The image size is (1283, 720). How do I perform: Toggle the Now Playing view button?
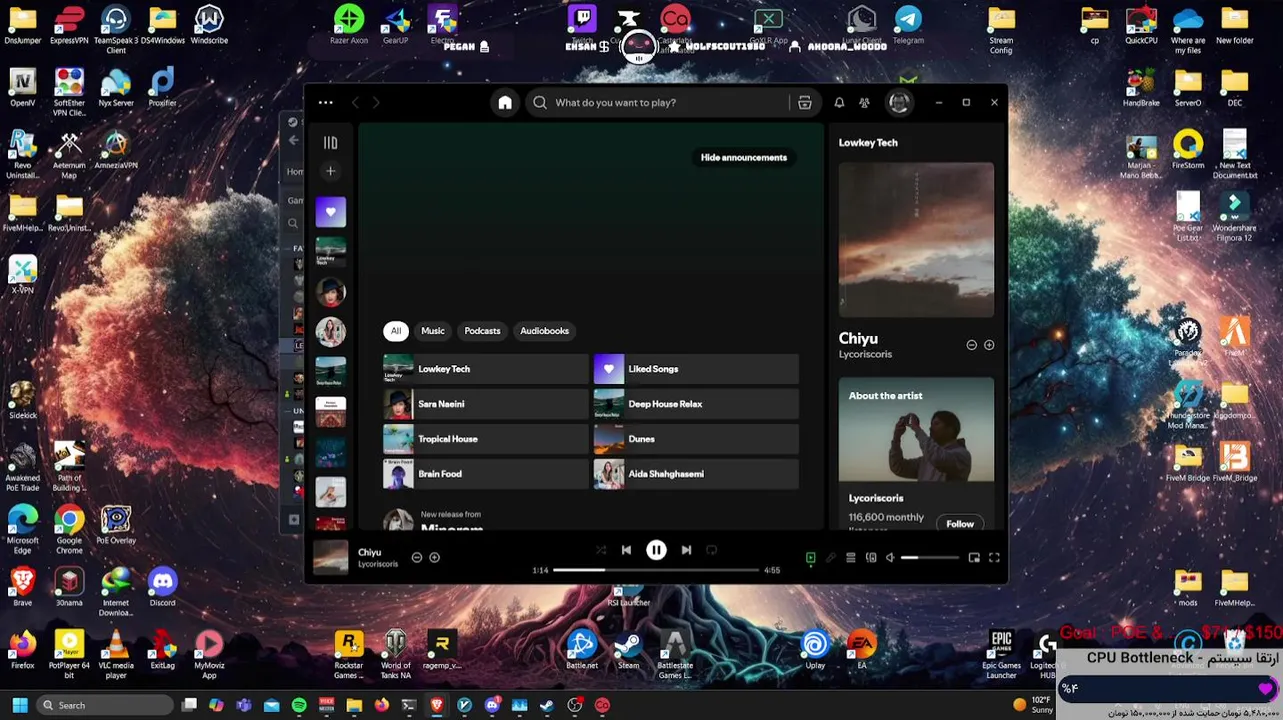point(811,558)
